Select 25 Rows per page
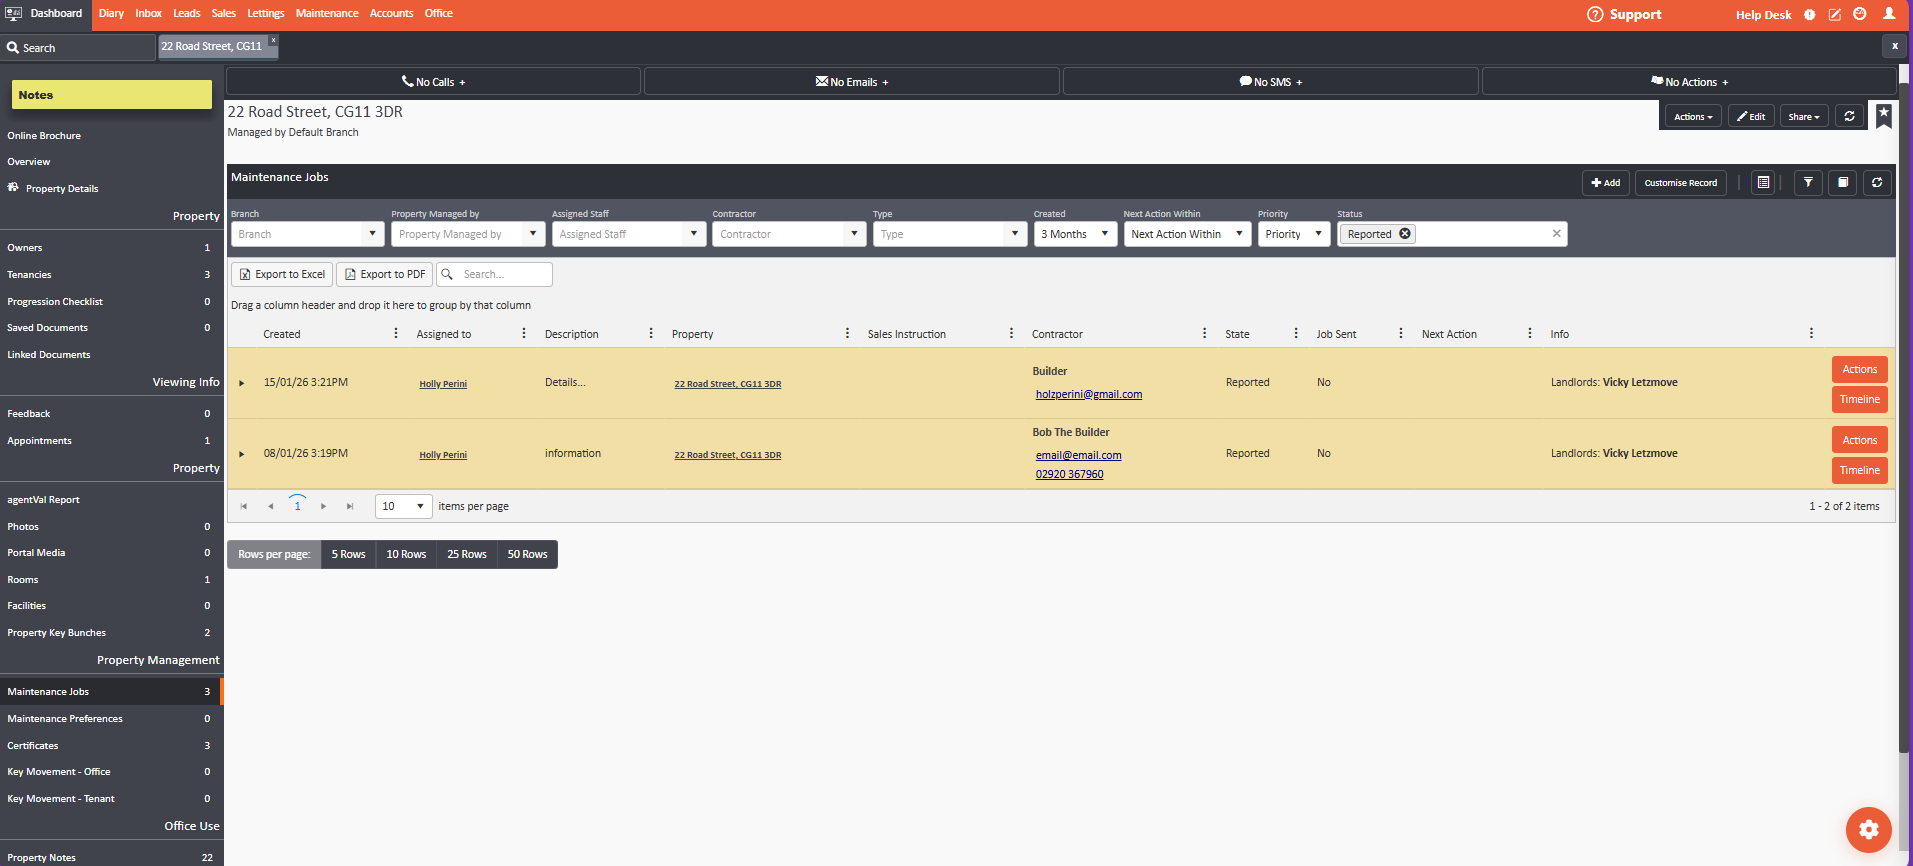Viewport: 1913px width, 866px height. click(466, 555)
